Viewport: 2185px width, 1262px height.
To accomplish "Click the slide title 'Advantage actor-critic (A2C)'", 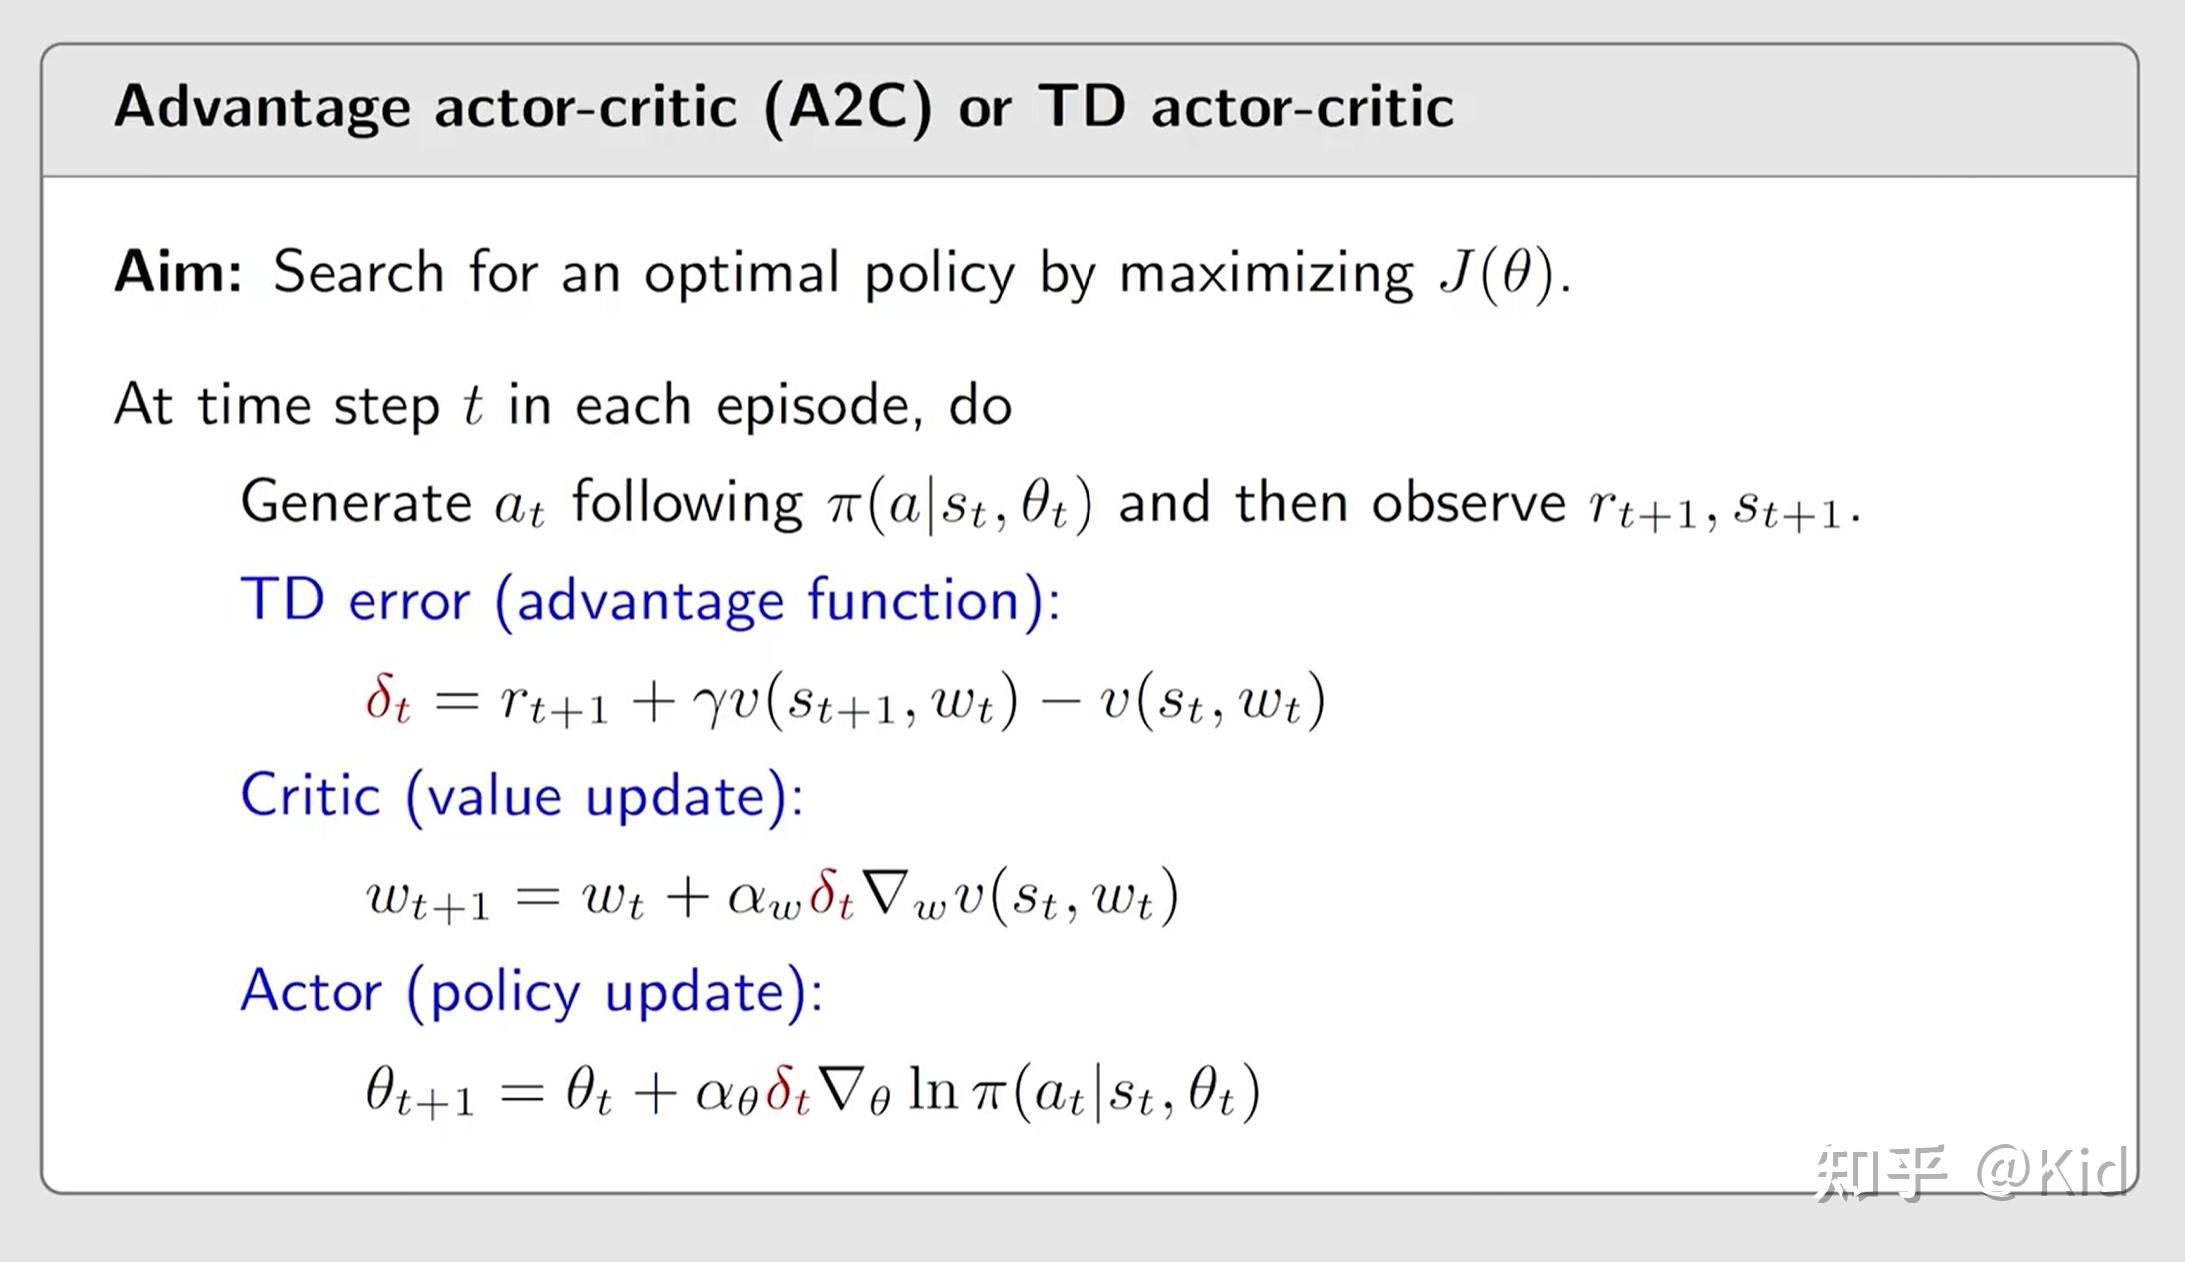I will pos(523,107).
